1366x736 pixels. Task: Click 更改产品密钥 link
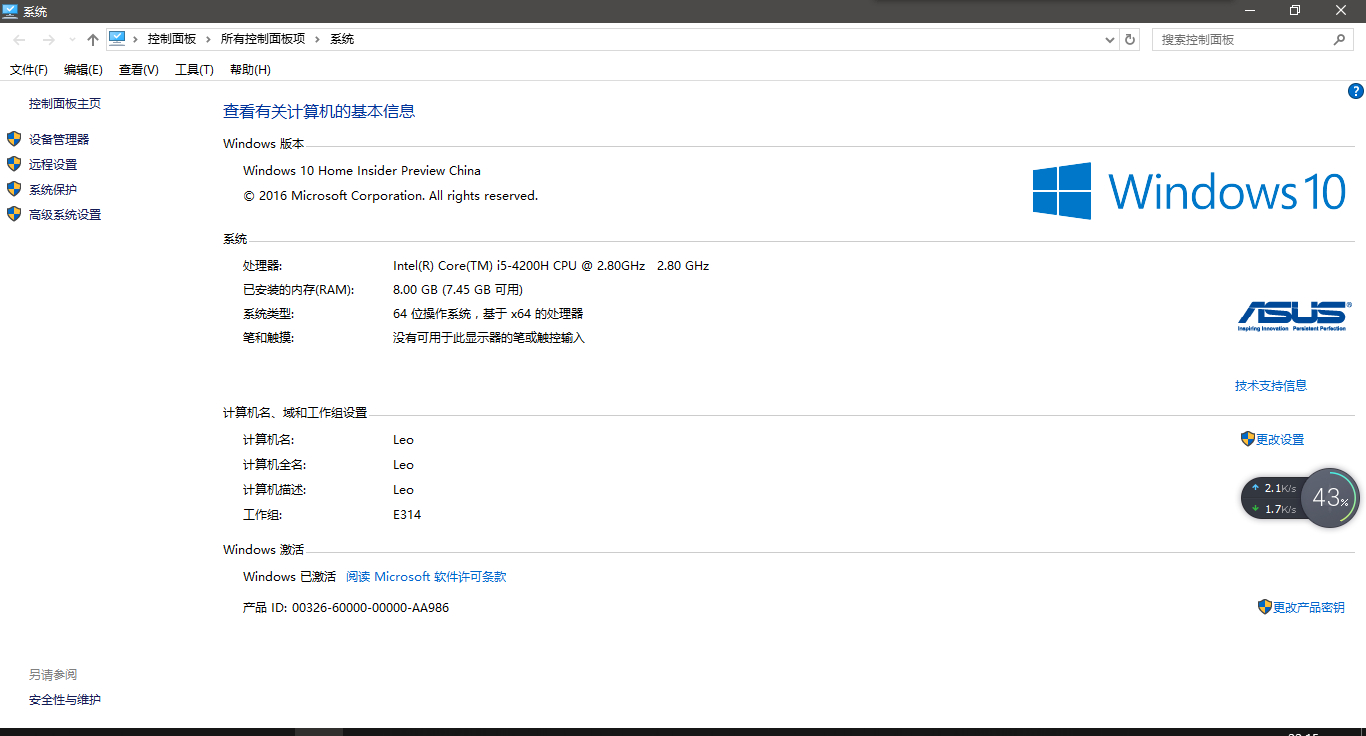[x=1309, y=608]
